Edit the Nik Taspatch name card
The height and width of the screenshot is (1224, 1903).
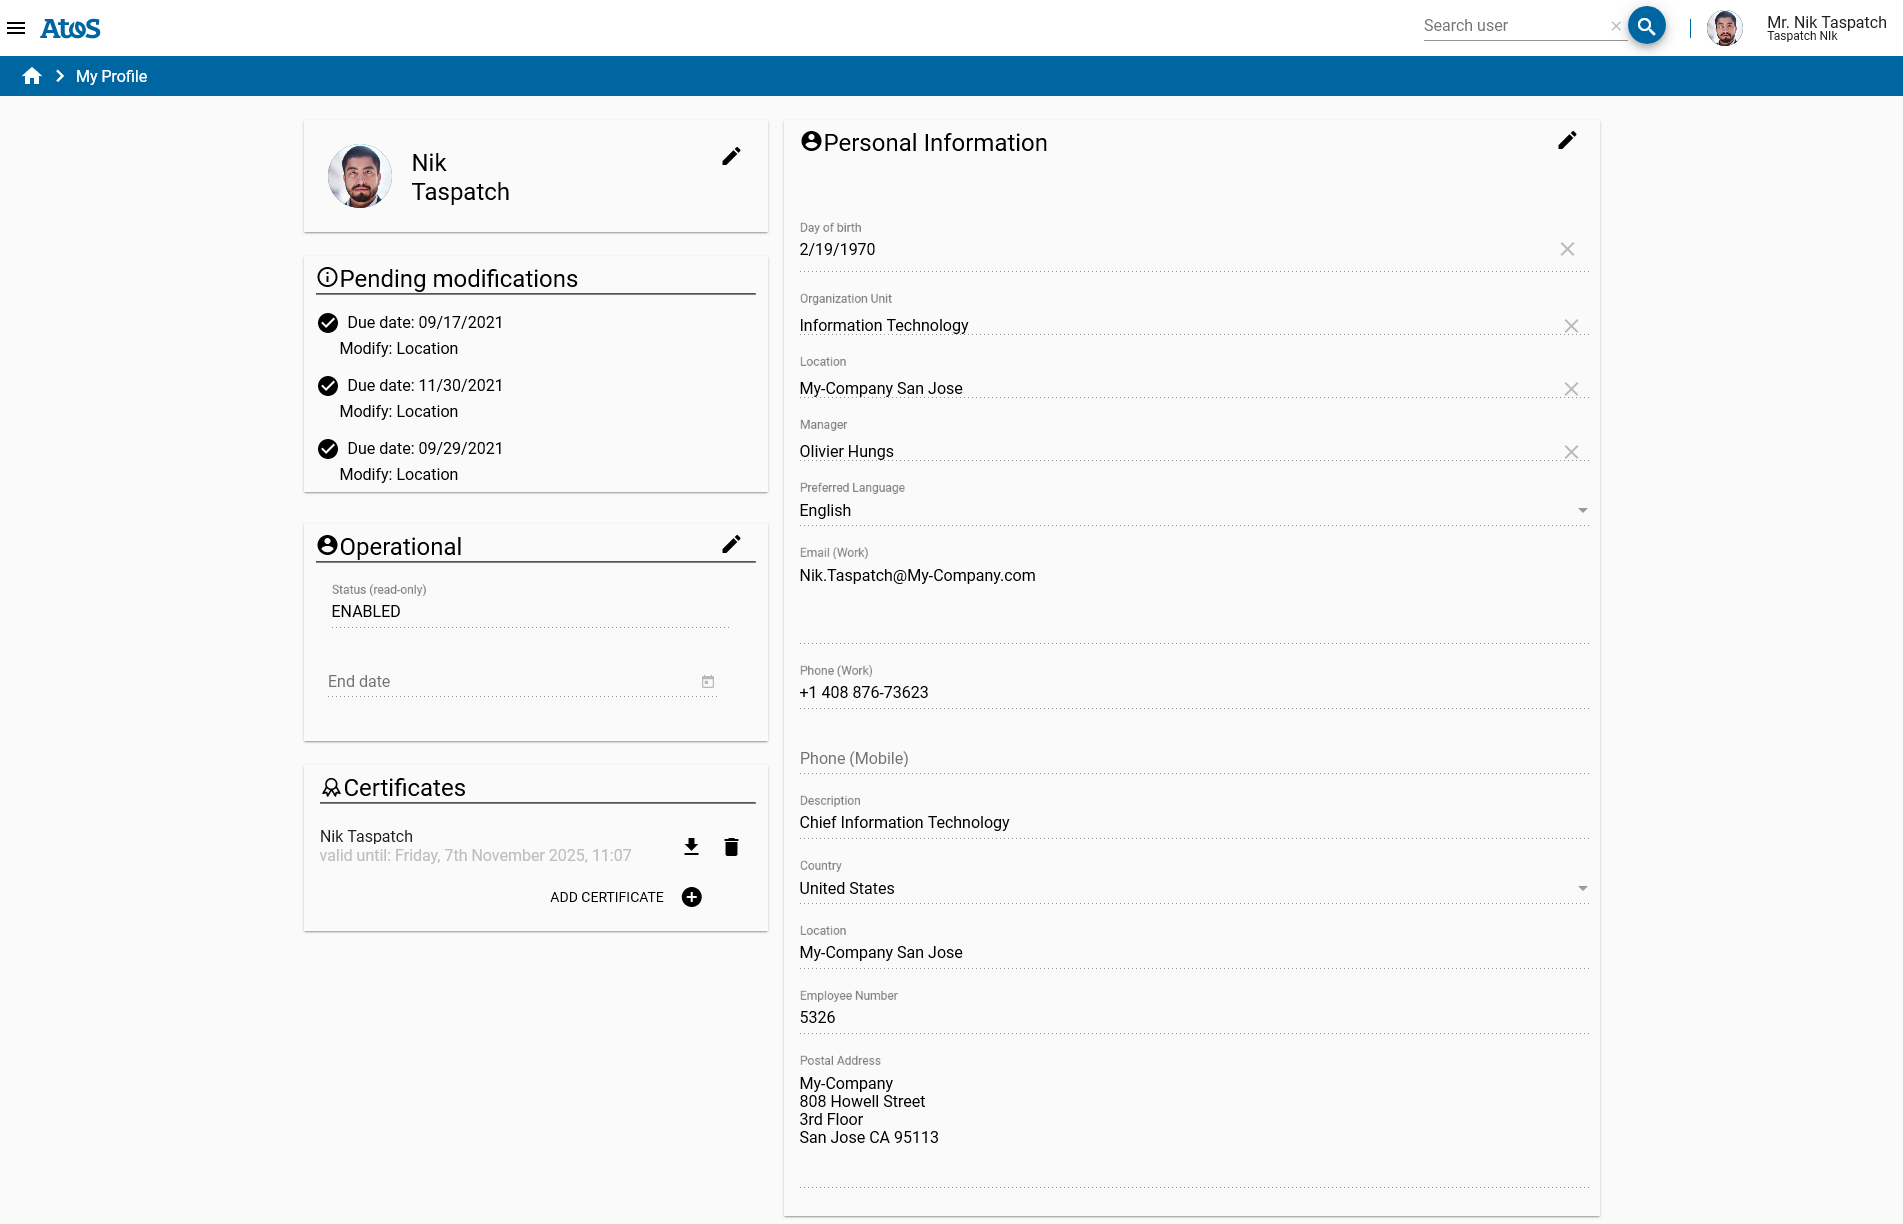click(x=731, y=156)
